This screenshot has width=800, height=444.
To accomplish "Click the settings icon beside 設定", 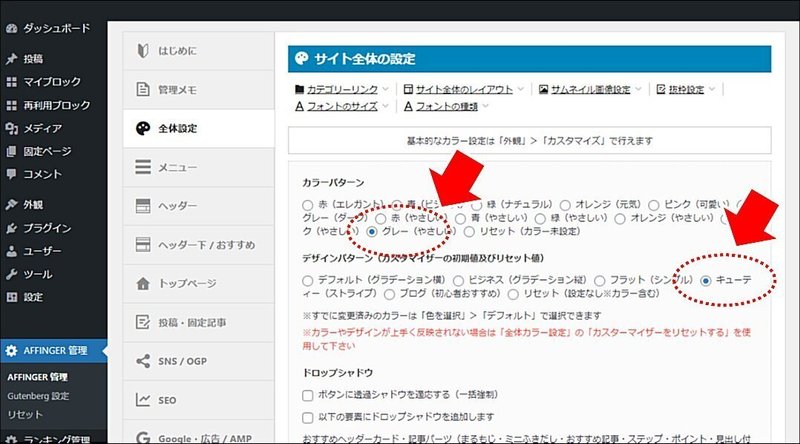I will point(12,297).
